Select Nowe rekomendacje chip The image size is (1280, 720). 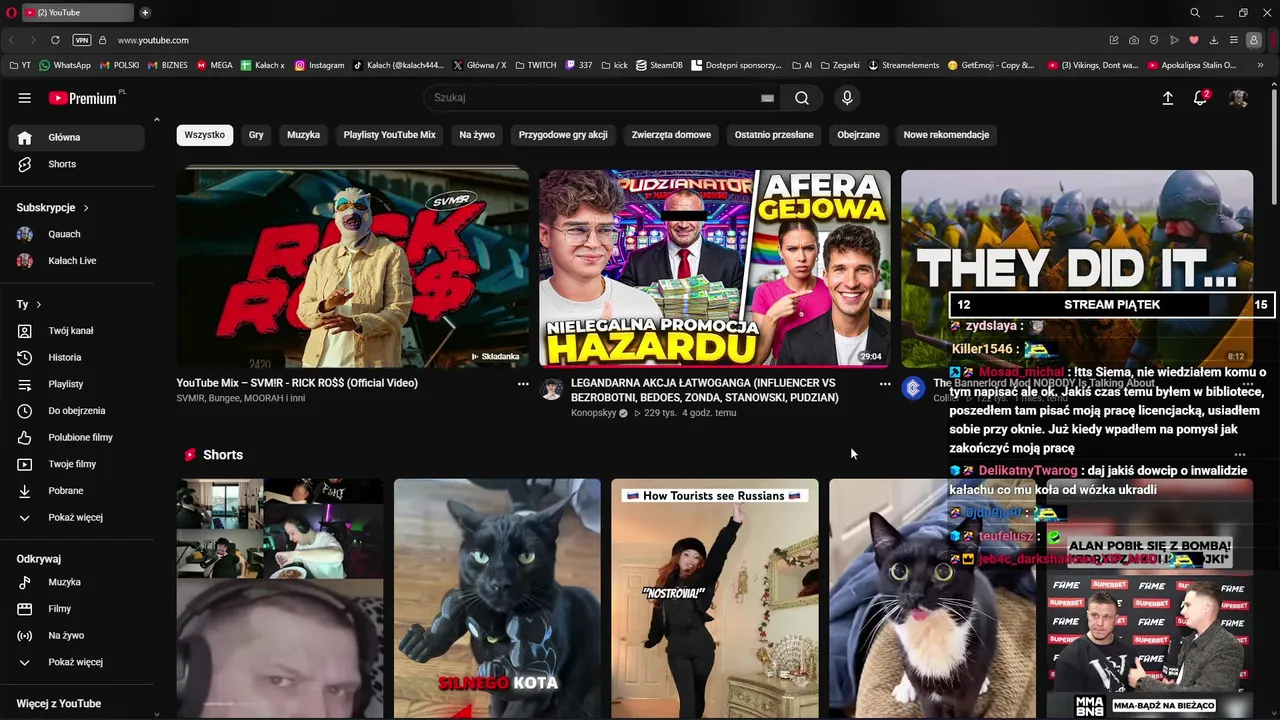pos(946,135)
